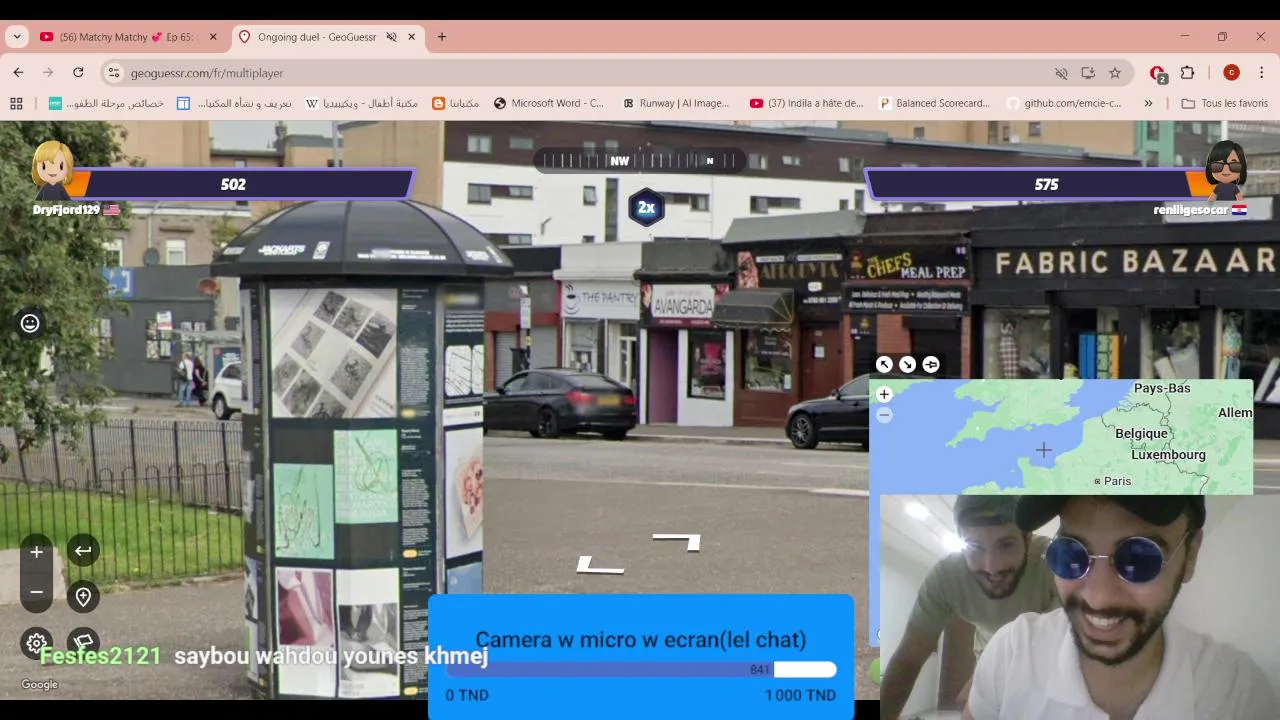Screen dimensions: 1280x720
Task: Expand the tab search dropdown
Action: (x=17, y=37)
